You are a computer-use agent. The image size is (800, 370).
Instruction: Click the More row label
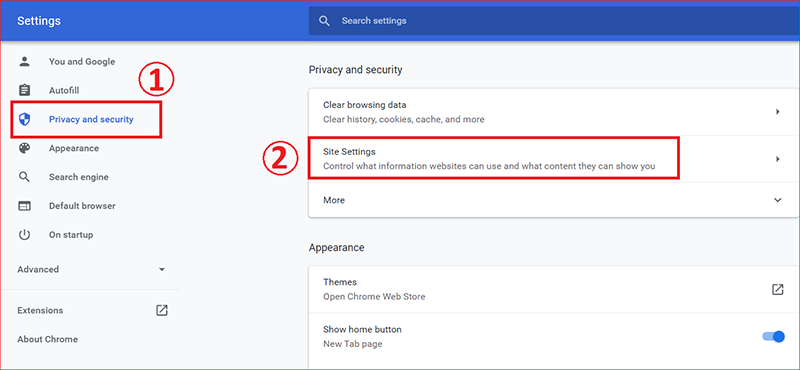pos(334,200)
